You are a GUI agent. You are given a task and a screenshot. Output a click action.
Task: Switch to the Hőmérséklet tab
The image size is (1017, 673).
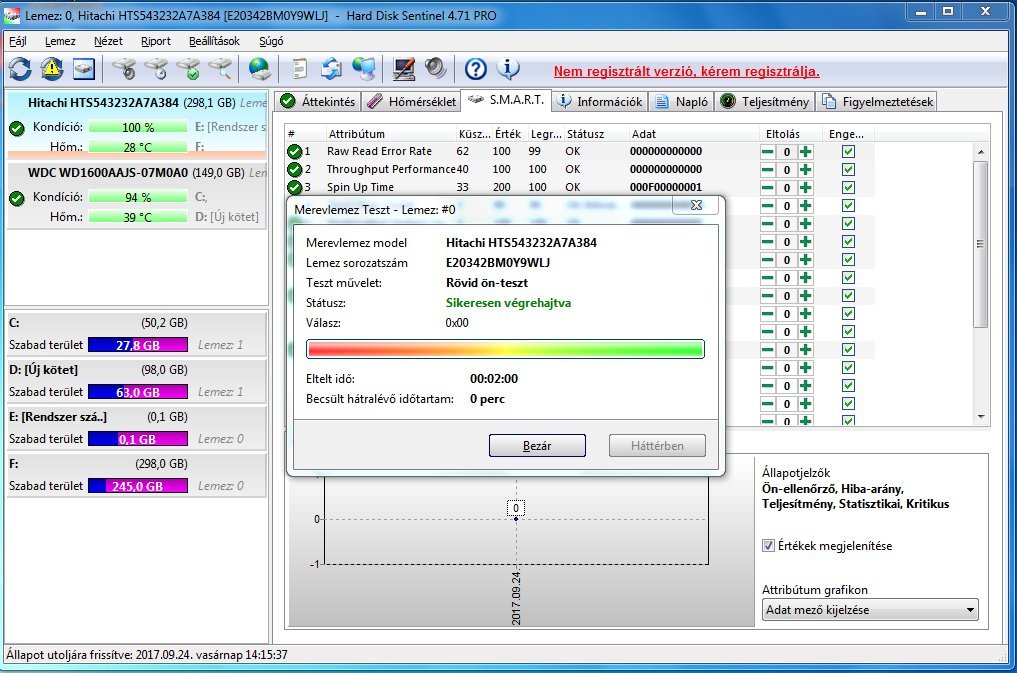[x=411, y=101]
